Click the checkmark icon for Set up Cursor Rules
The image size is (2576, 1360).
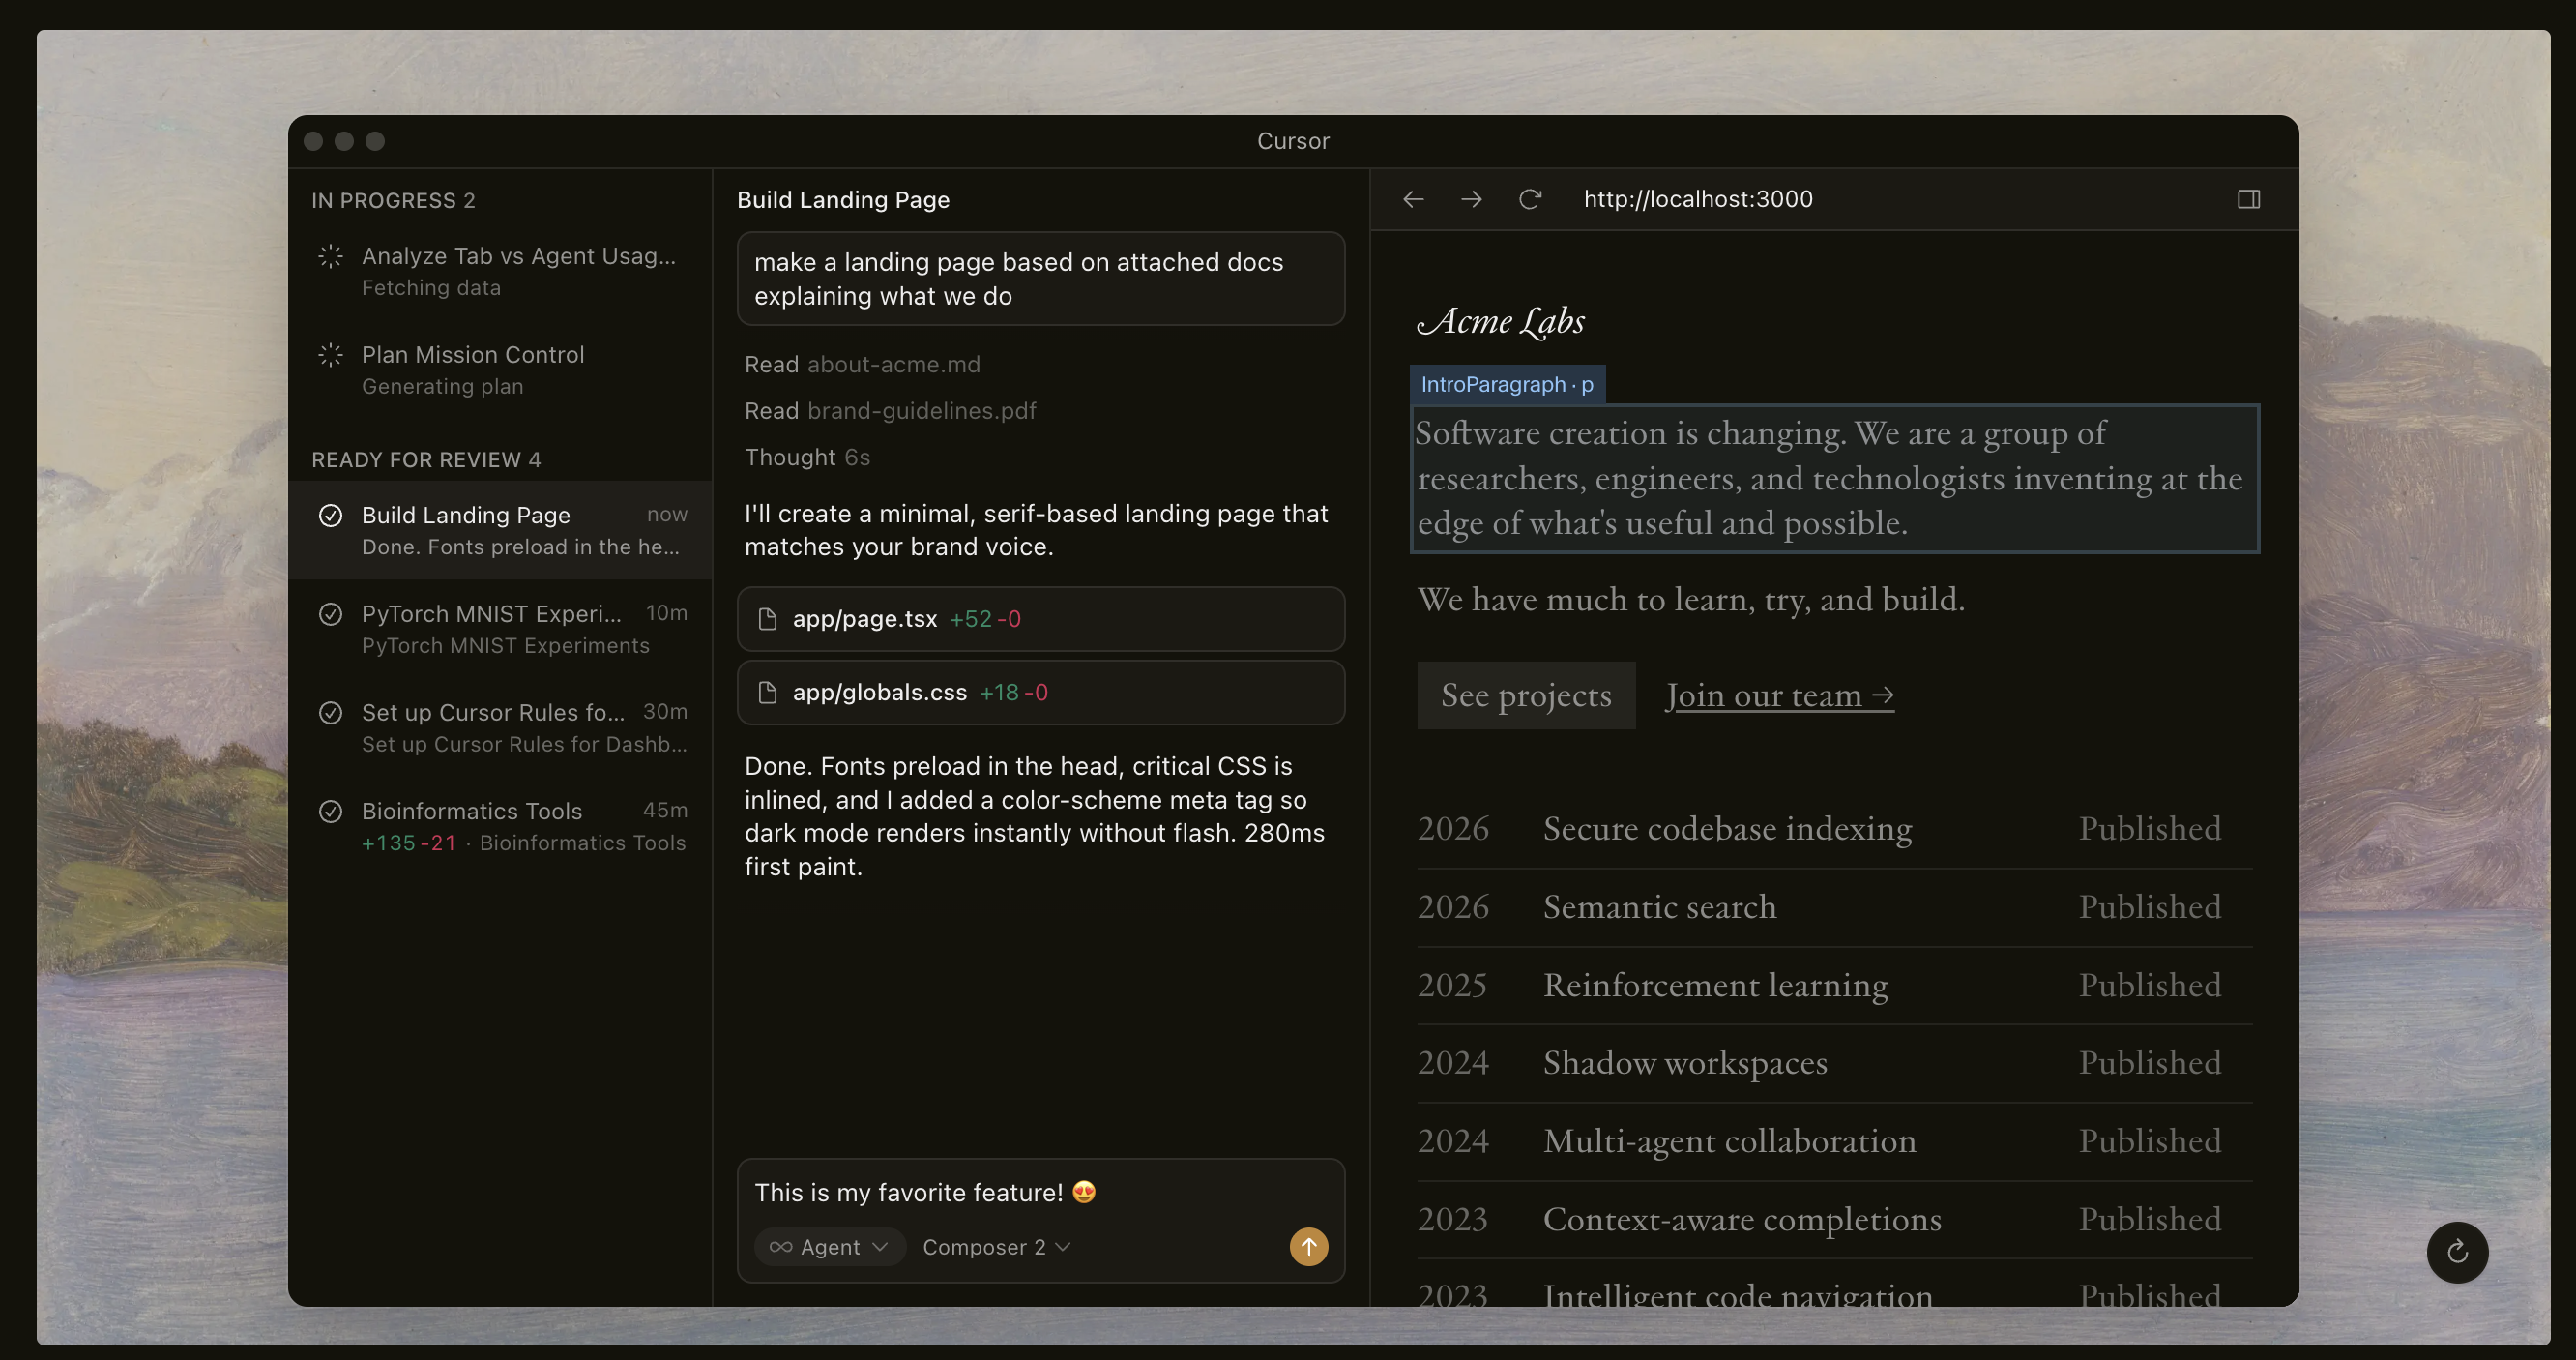click(x=330, y=713)
